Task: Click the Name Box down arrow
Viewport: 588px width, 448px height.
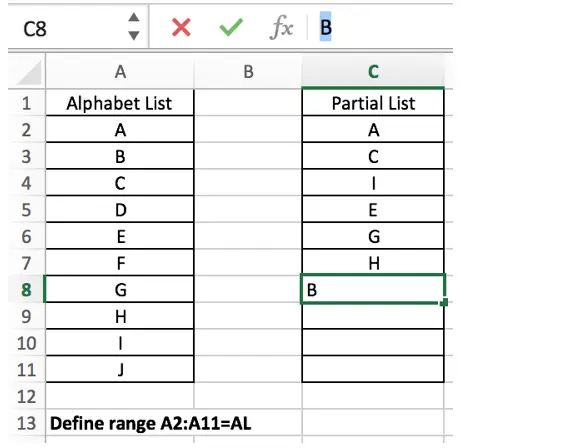Action: pos(134,36)
